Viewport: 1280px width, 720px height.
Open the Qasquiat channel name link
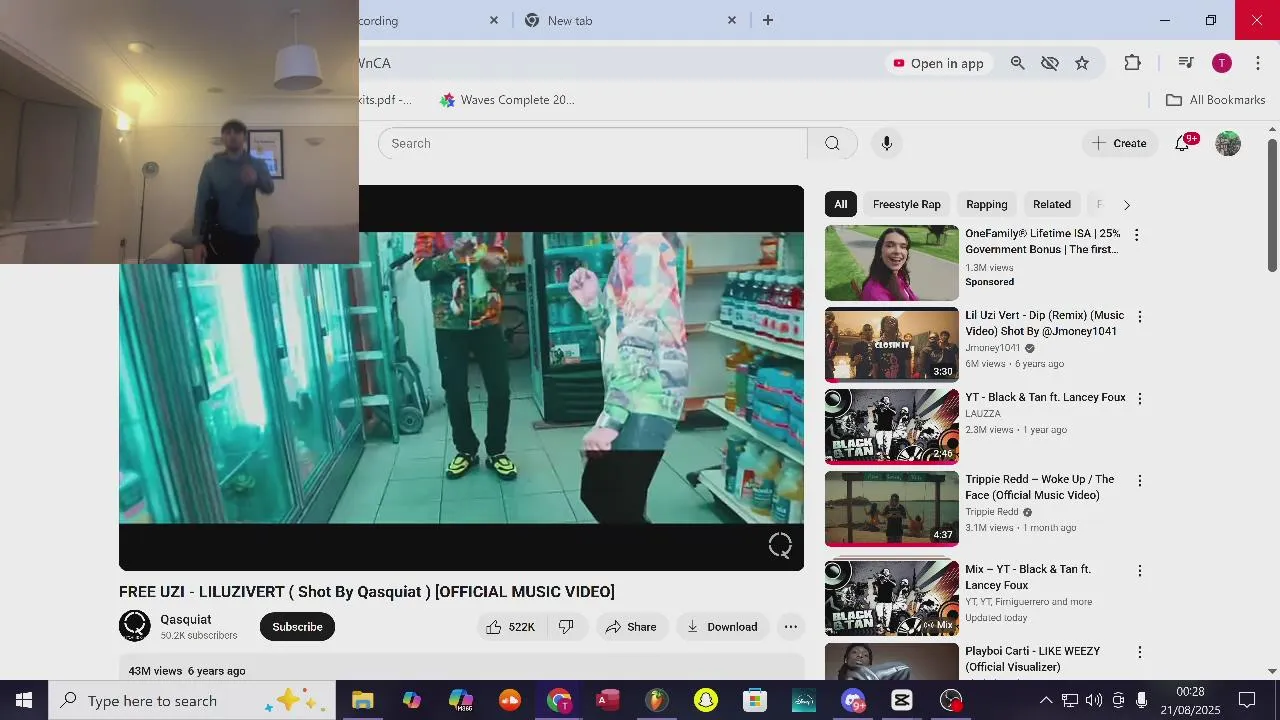[186, 620]
